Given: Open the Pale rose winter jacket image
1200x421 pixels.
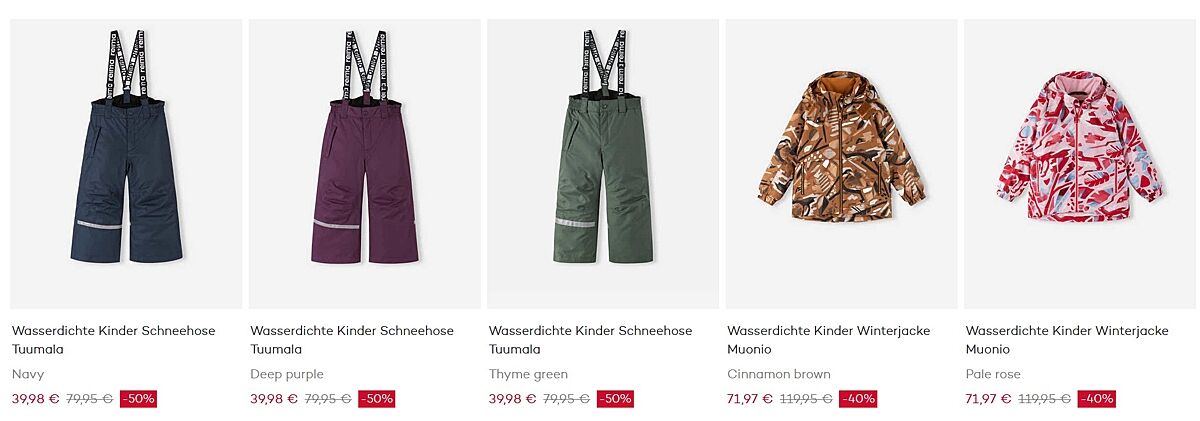Looking at the screenshot, I should click(1080, 164).
